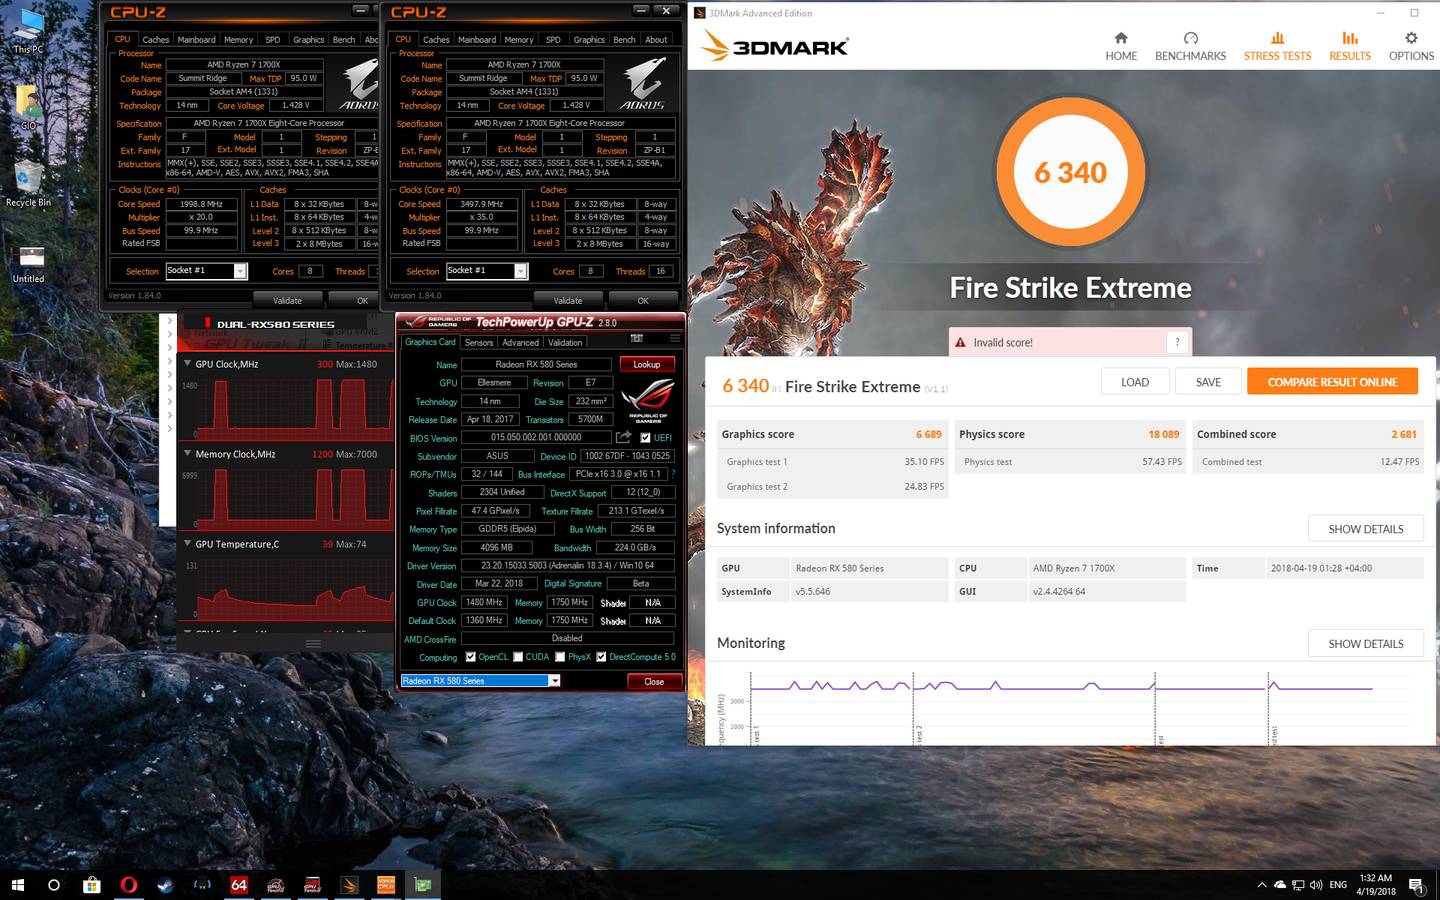Image resolution: width=1440 pixels, height=900 pixels.
Task: Launch Opera browser from taskbar
Action: (129, 885)
